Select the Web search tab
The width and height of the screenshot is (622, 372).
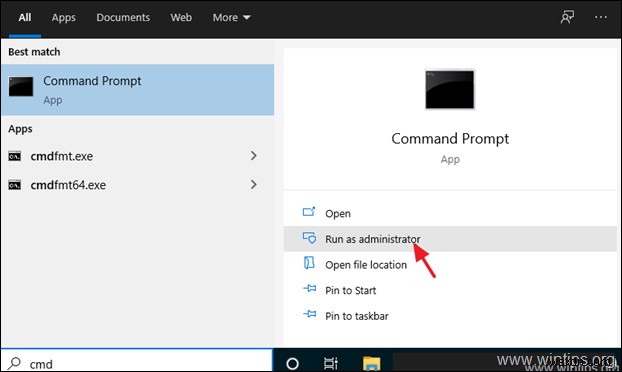point(181,17)
